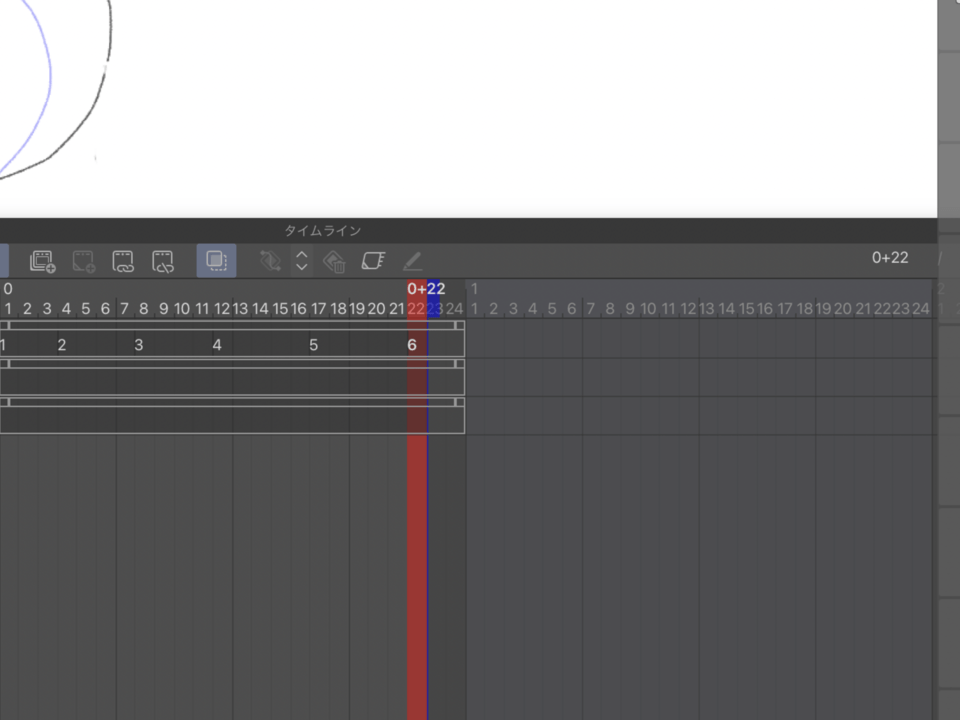Click the blue end-frame marker above frame 23
The width and height of the screenshot is (960, 720).
[434, 298]
